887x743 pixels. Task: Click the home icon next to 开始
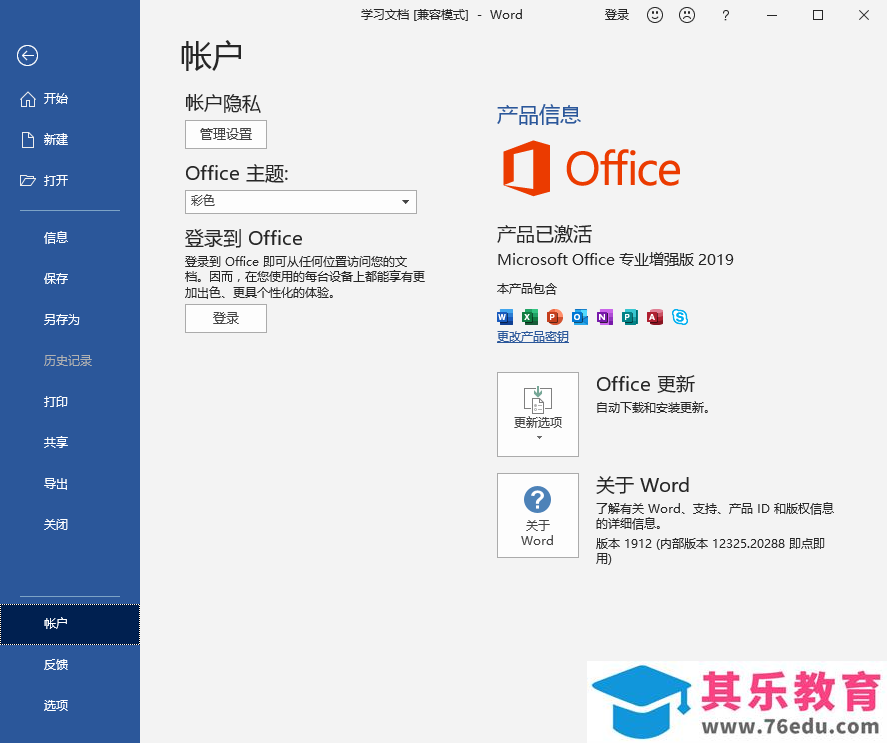point(27,99)
